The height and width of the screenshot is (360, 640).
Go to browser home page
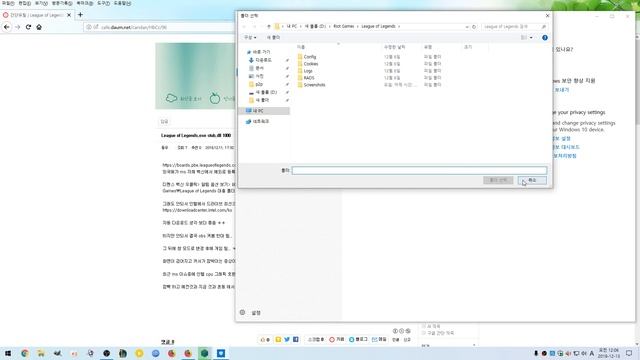point(39,27)
